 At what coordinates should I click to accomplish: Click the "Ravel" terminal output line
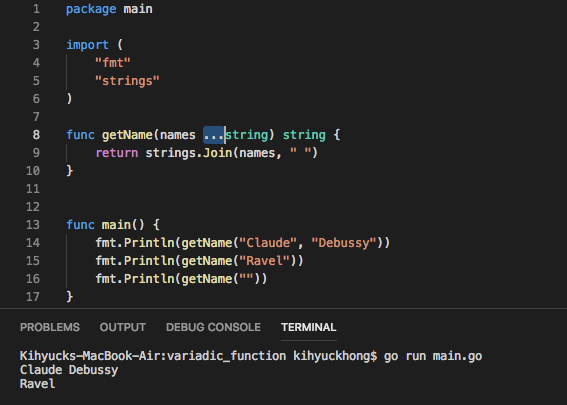pos(38,384)
